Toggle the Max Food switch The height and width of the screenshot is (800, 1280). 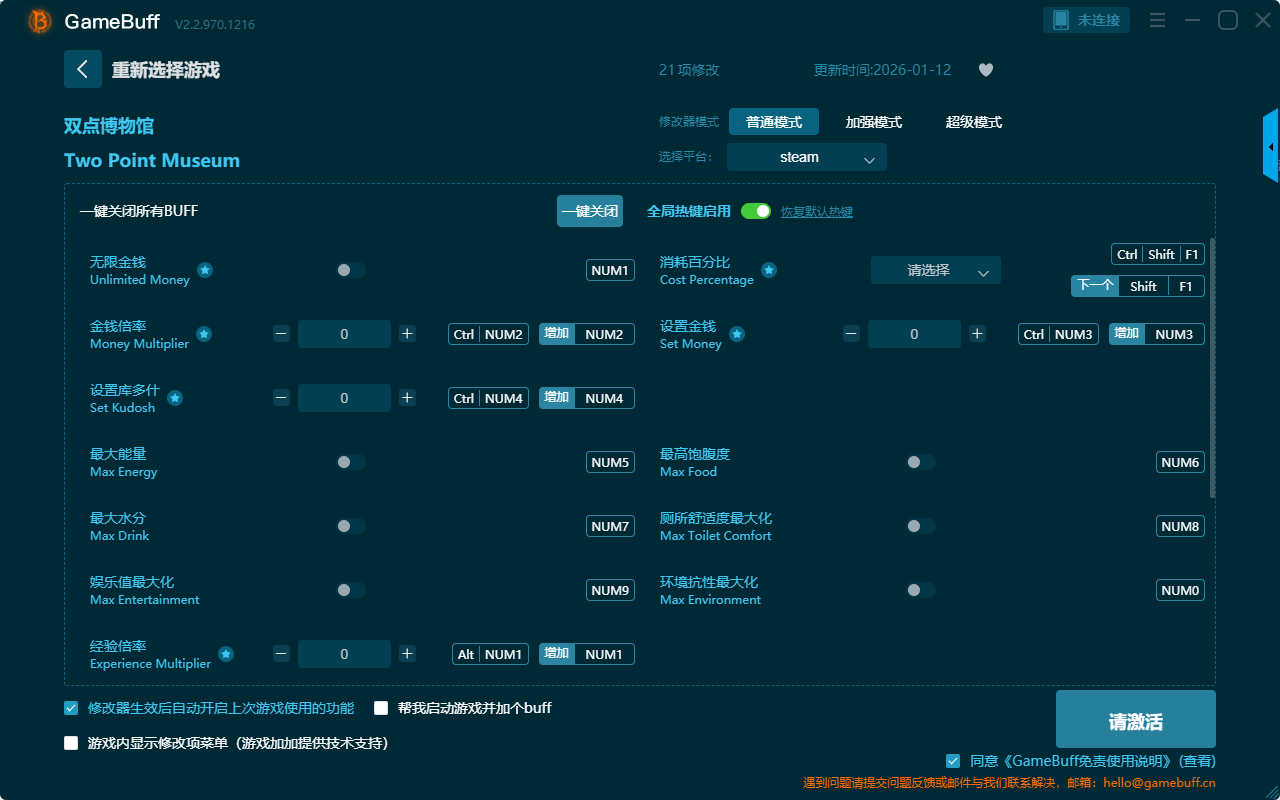pos(921,462)
